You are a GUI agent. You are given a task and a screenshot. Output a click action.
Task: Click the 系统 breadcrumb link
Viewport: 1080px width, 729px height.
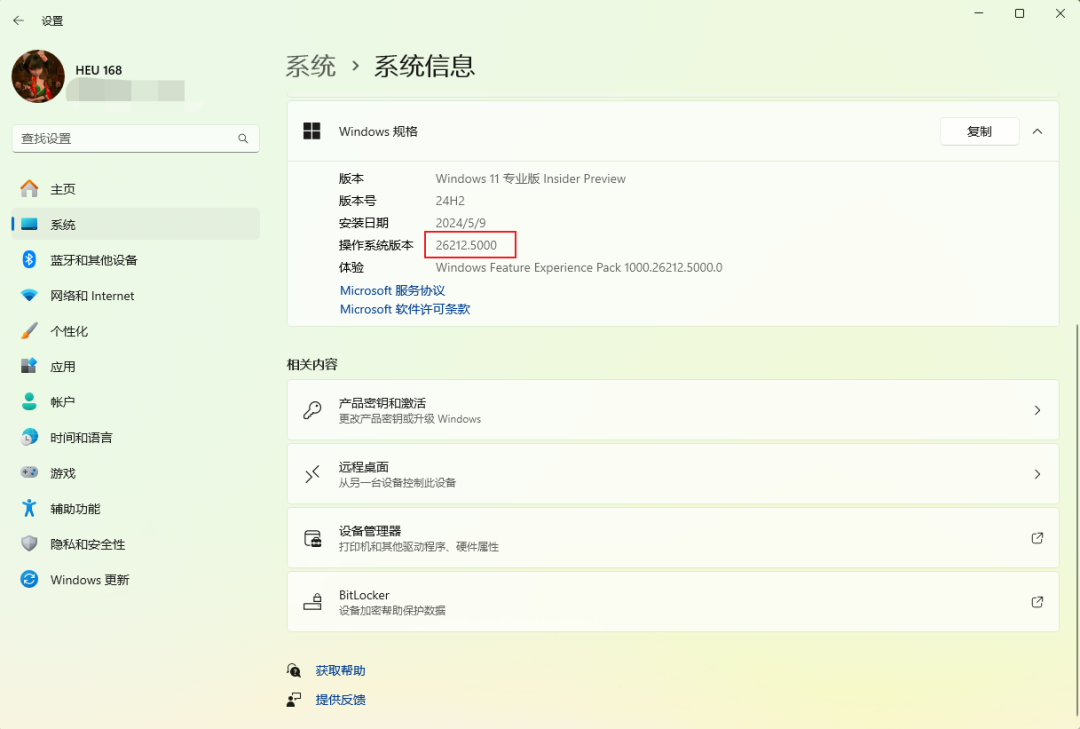pyautogui.click(x=311, y=67)
